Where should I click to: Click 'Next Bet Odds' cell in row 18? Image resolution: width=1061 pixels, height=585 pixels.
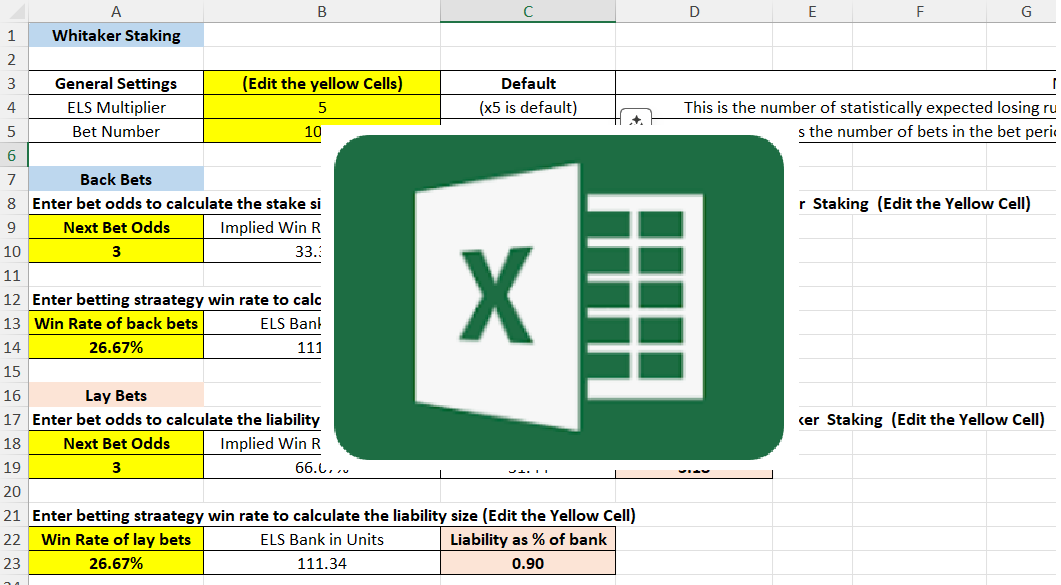(116, 444)
